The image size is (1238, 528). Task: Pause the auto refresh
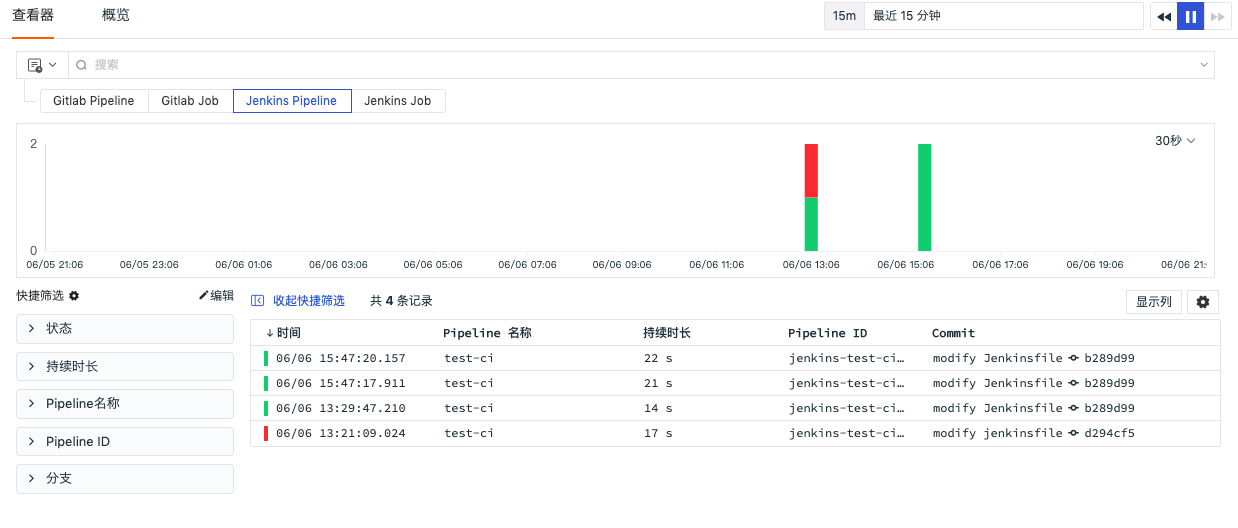tap(1190, 16)
